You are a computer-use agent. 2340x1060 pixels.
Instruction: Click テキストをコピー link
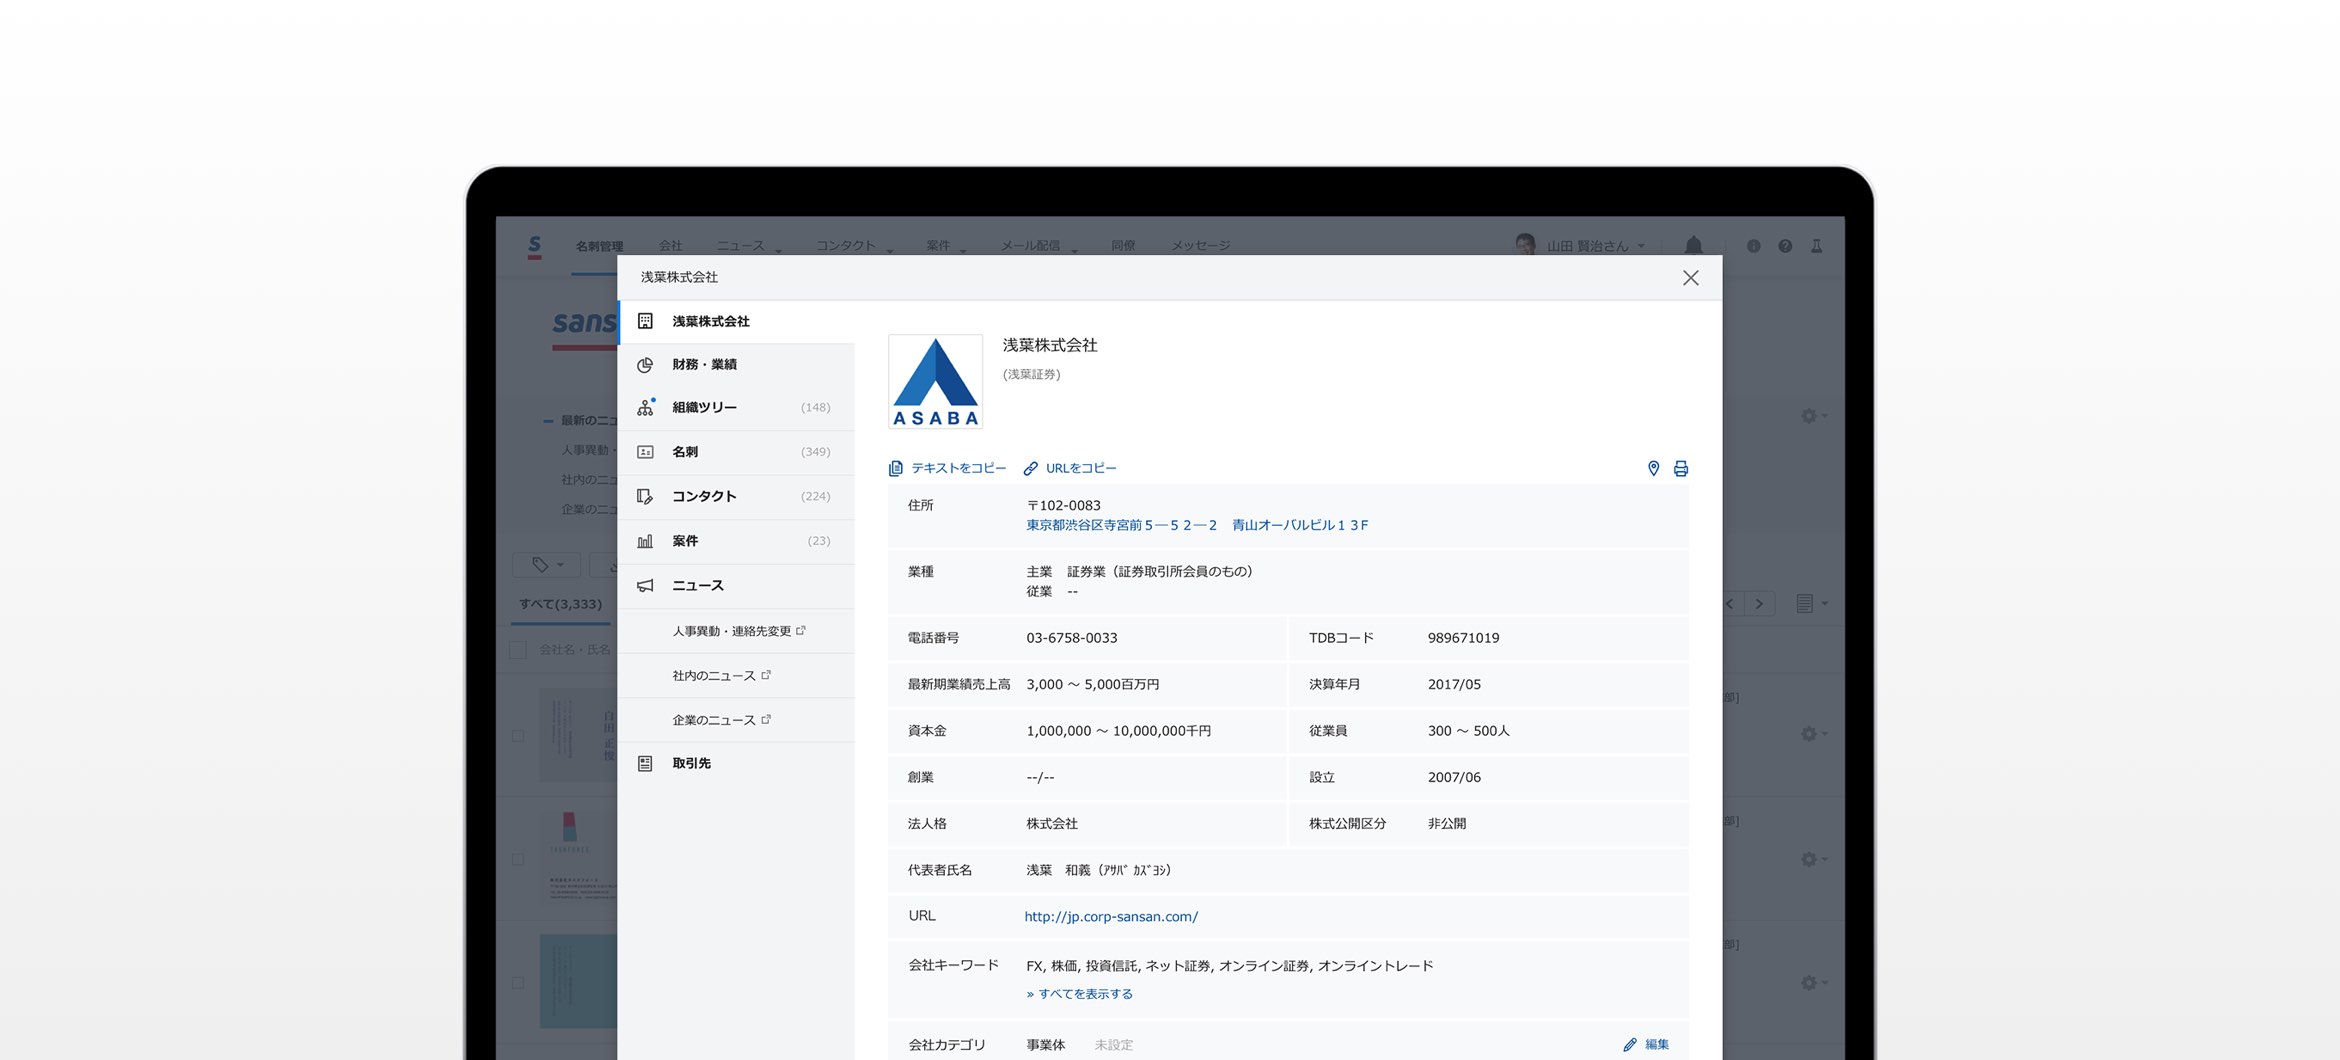[947, 468]
